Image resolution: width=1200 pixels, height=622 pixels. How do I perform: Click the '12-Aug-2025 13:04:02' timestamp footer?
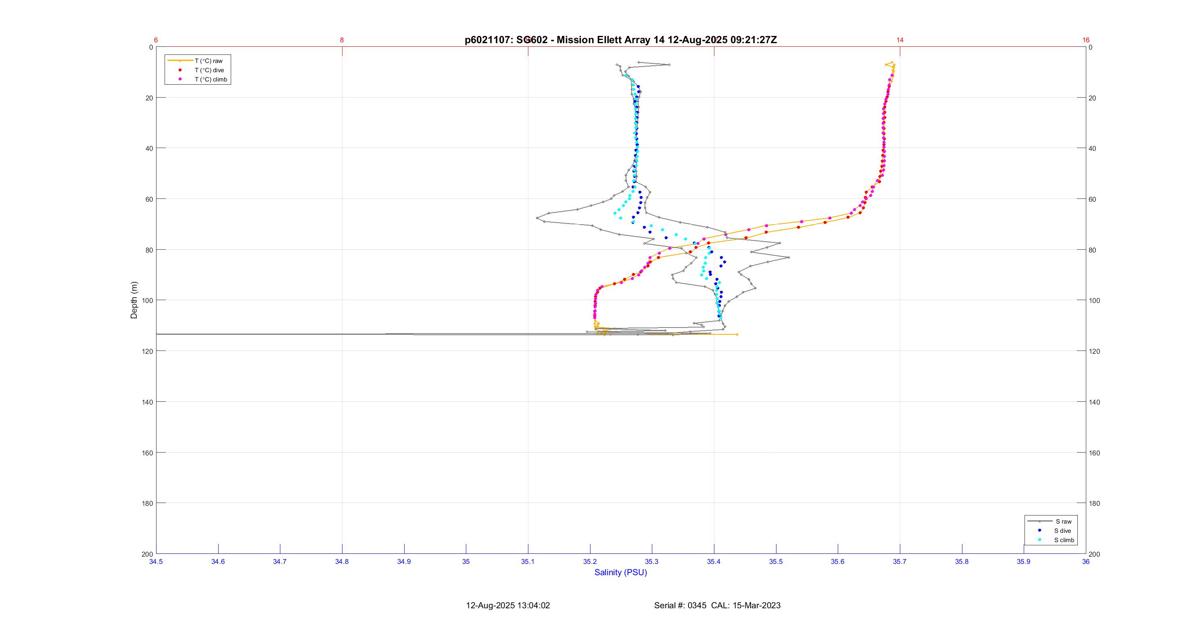coord(508,605)
